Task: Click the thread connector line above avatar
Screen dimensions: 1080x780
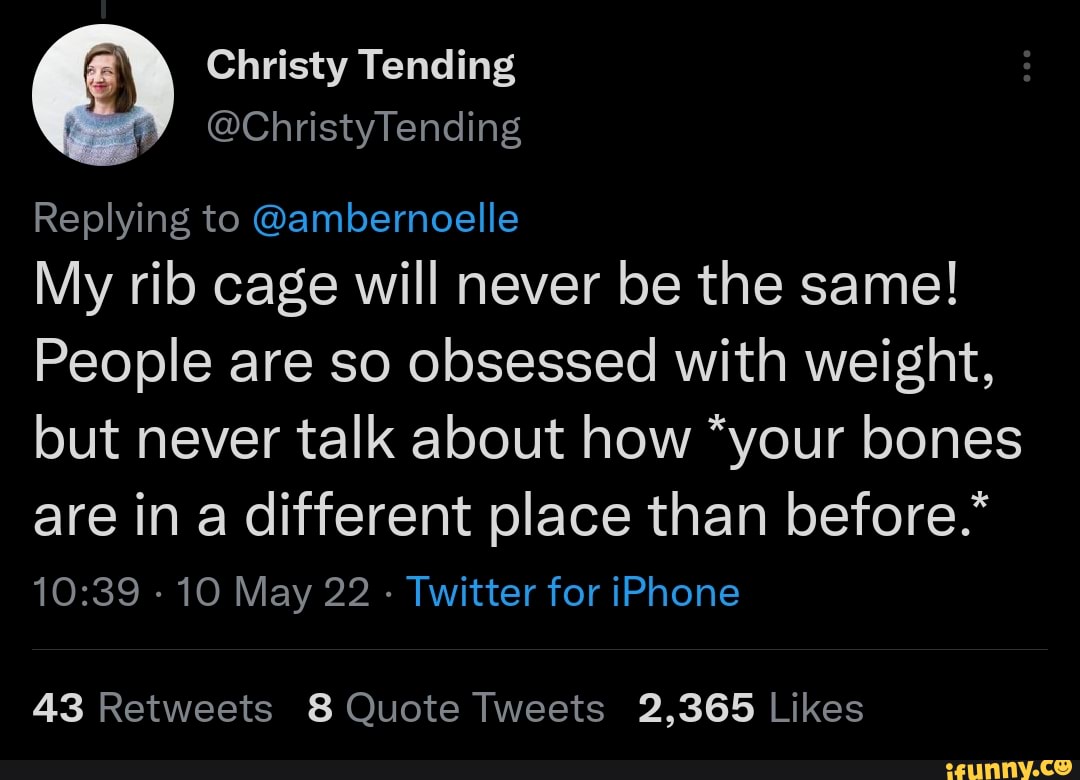Action: (103, 8)
